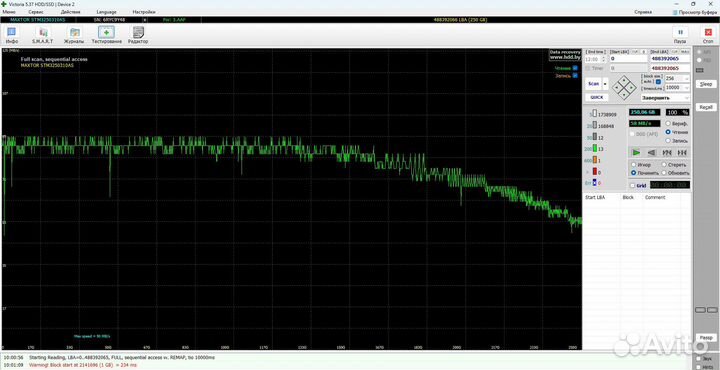Open the Меню menu
Viewport: 720px width, 370px height.
9,11
